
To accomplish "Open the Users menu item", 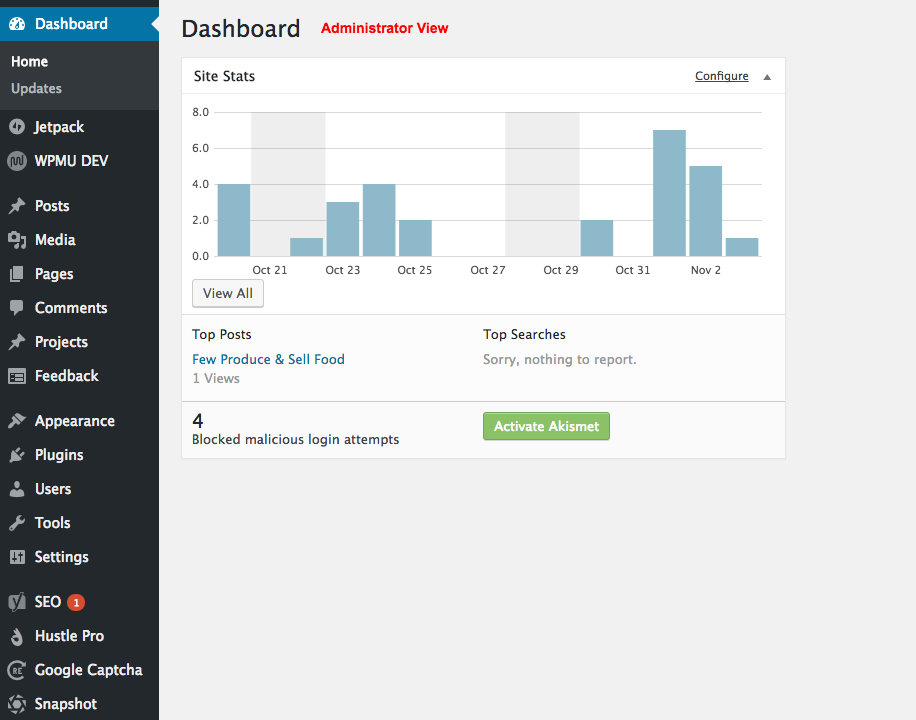I will point(52,489).
